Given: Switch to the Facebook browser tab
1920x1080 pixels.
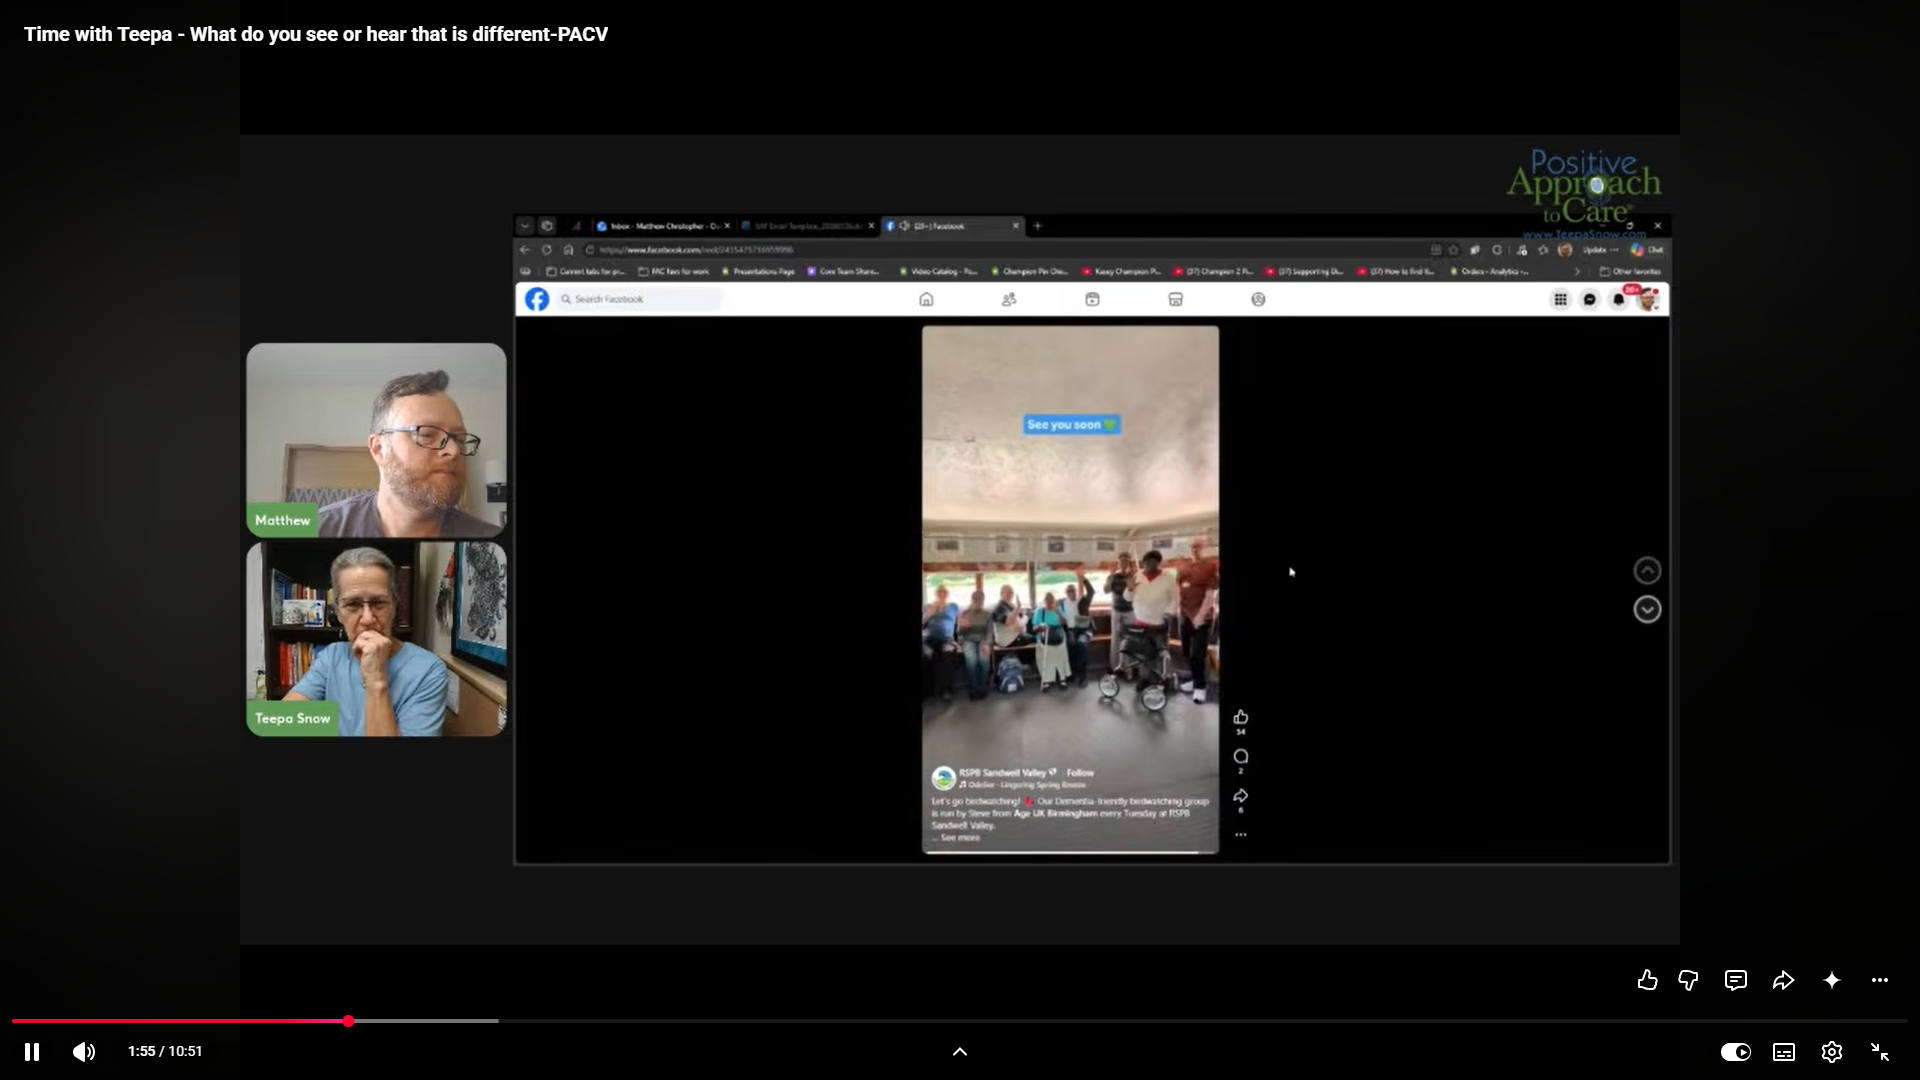Looking at the screenshot, I should click(x=953, y=226).
